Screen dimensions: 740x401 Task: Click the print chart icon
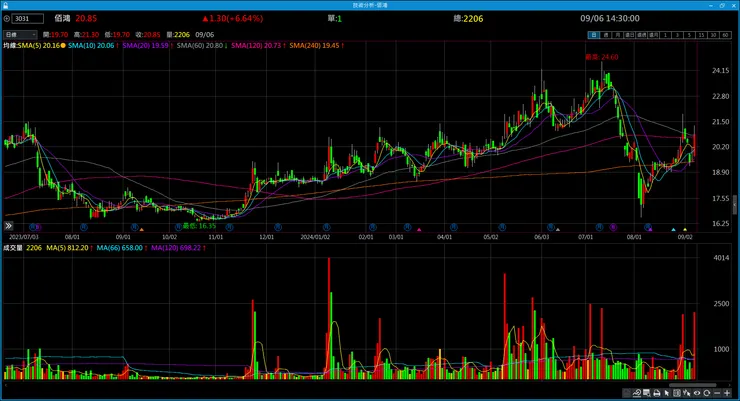(x=656, y=393)
